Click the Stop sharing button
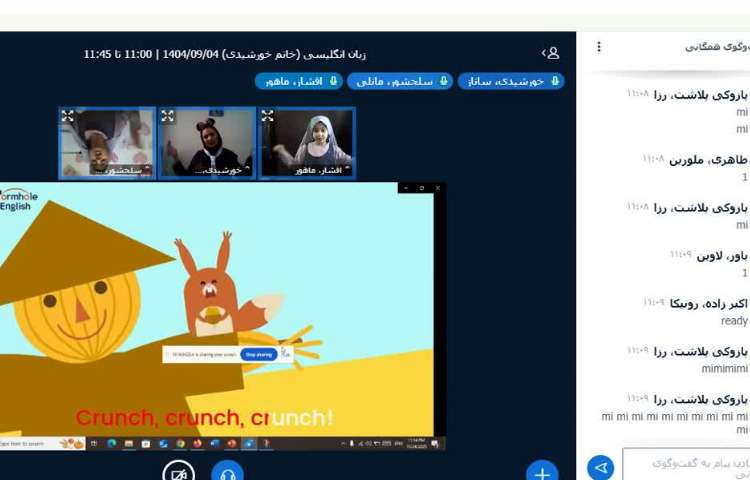The image size is (750, 480). coord(259,355)
